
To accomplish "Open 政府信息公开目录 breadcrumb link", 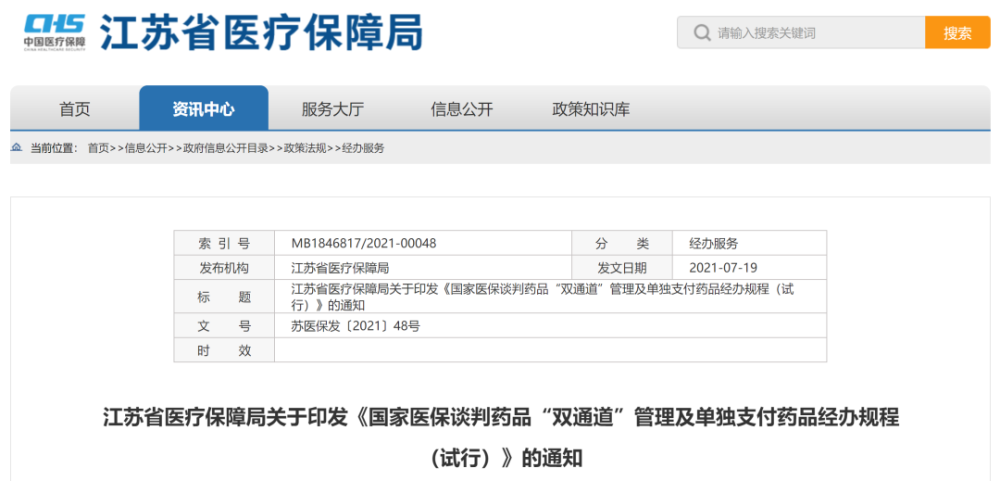I will (x=225, y=148).
